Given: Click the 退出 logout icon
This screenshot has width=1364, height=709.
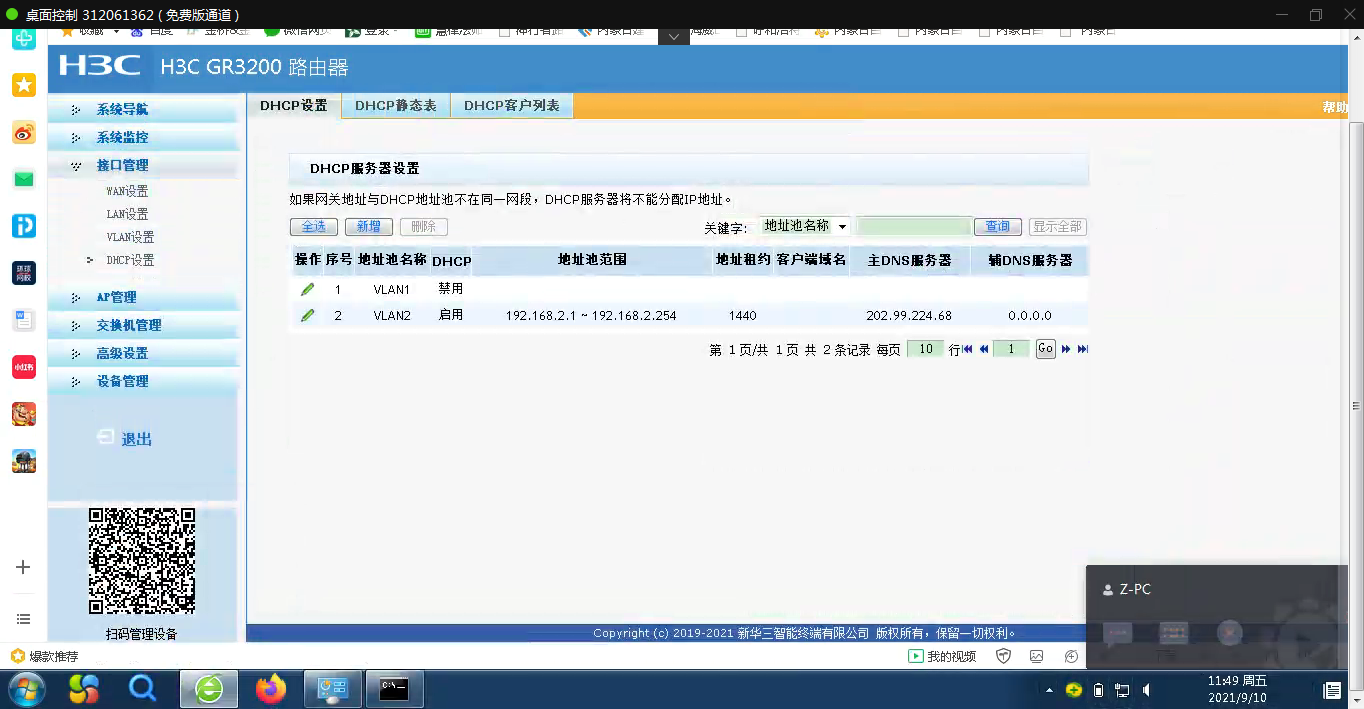Looking at the screenshot, I should click(x=106, y=438).
